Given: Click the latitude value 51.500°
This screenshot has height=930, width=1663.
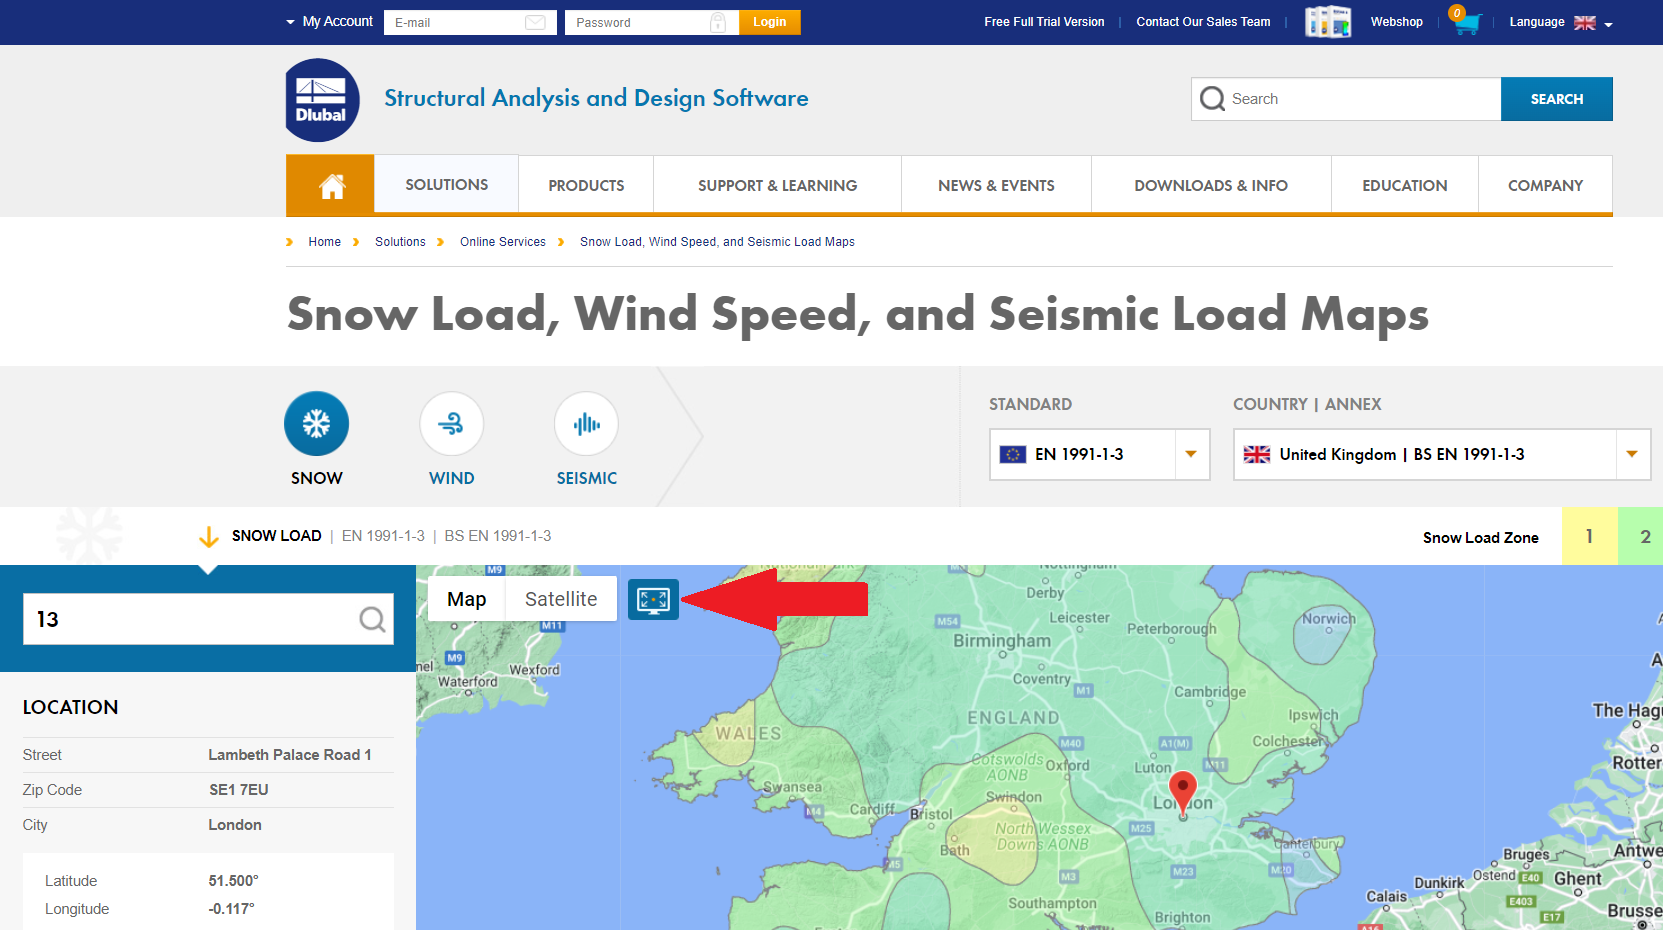Looking at the screenshot, I should 233,881.
